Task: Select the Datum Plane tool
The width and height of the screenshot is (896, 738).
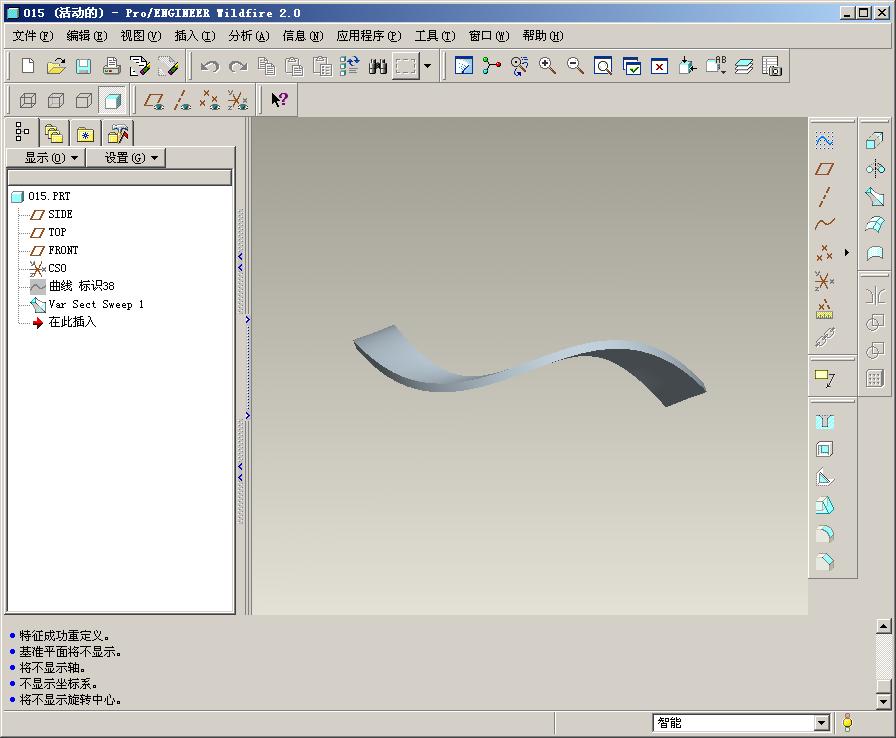Action: [x=824, y=169]
